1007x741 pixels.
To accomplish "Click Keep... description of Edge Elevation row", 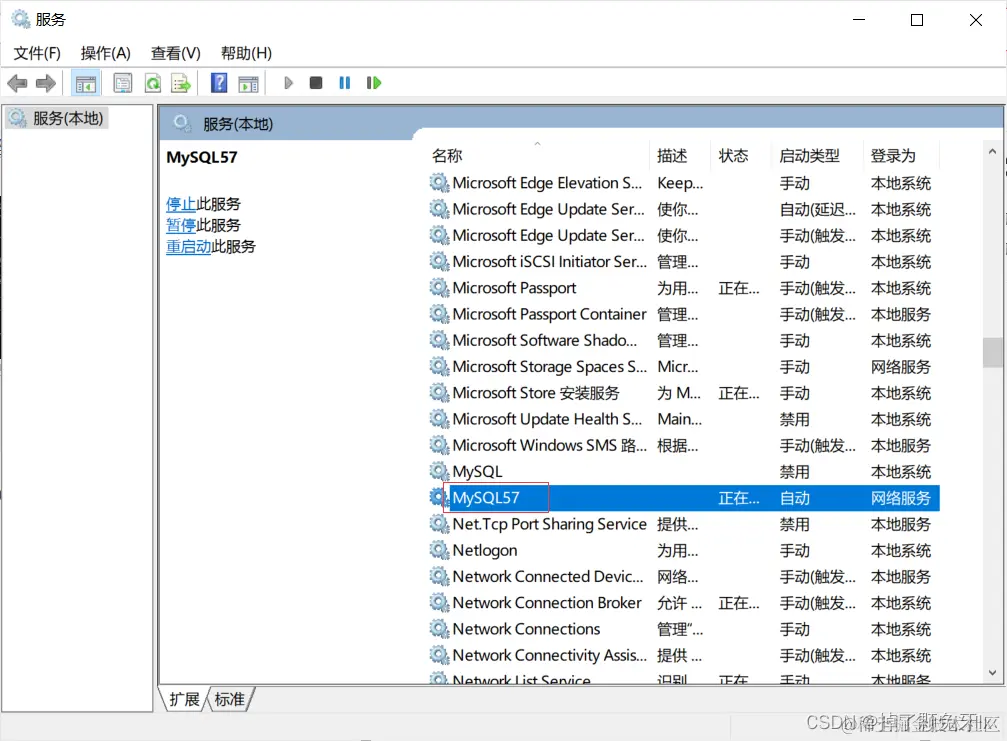I will [680, 183].
